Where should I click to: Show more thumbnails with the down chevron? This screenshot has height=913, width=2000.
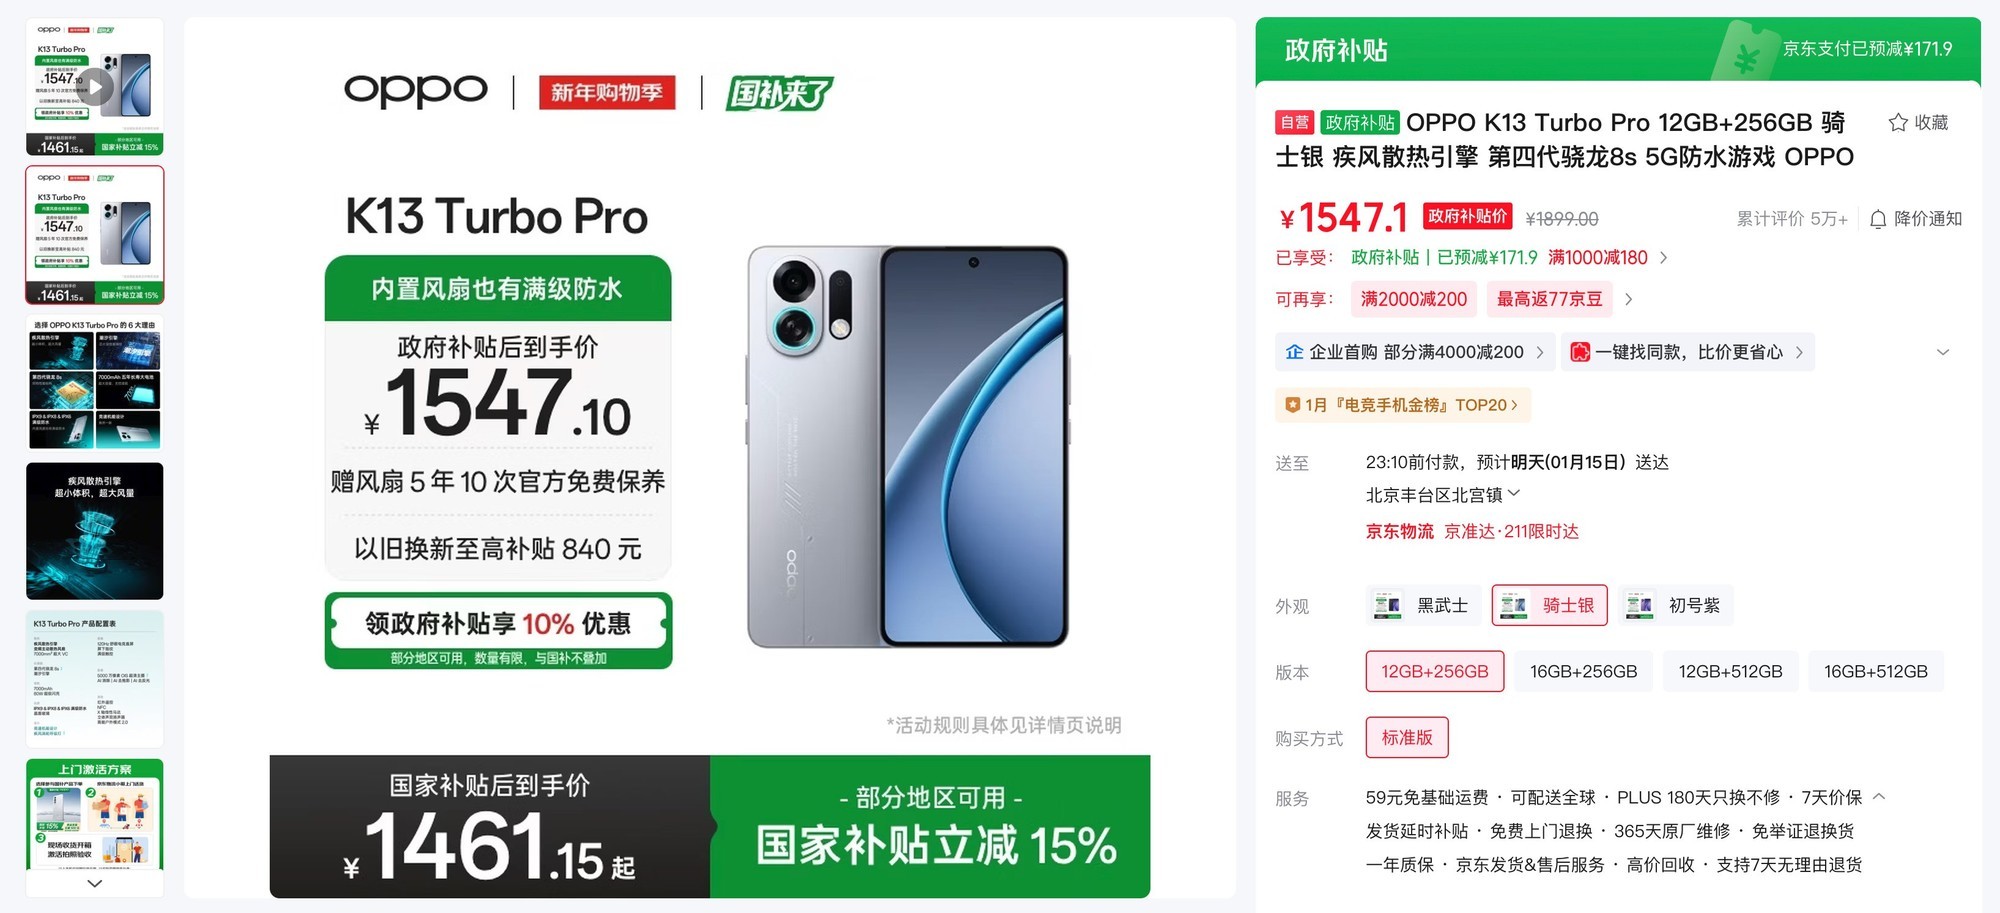[95, 883]
